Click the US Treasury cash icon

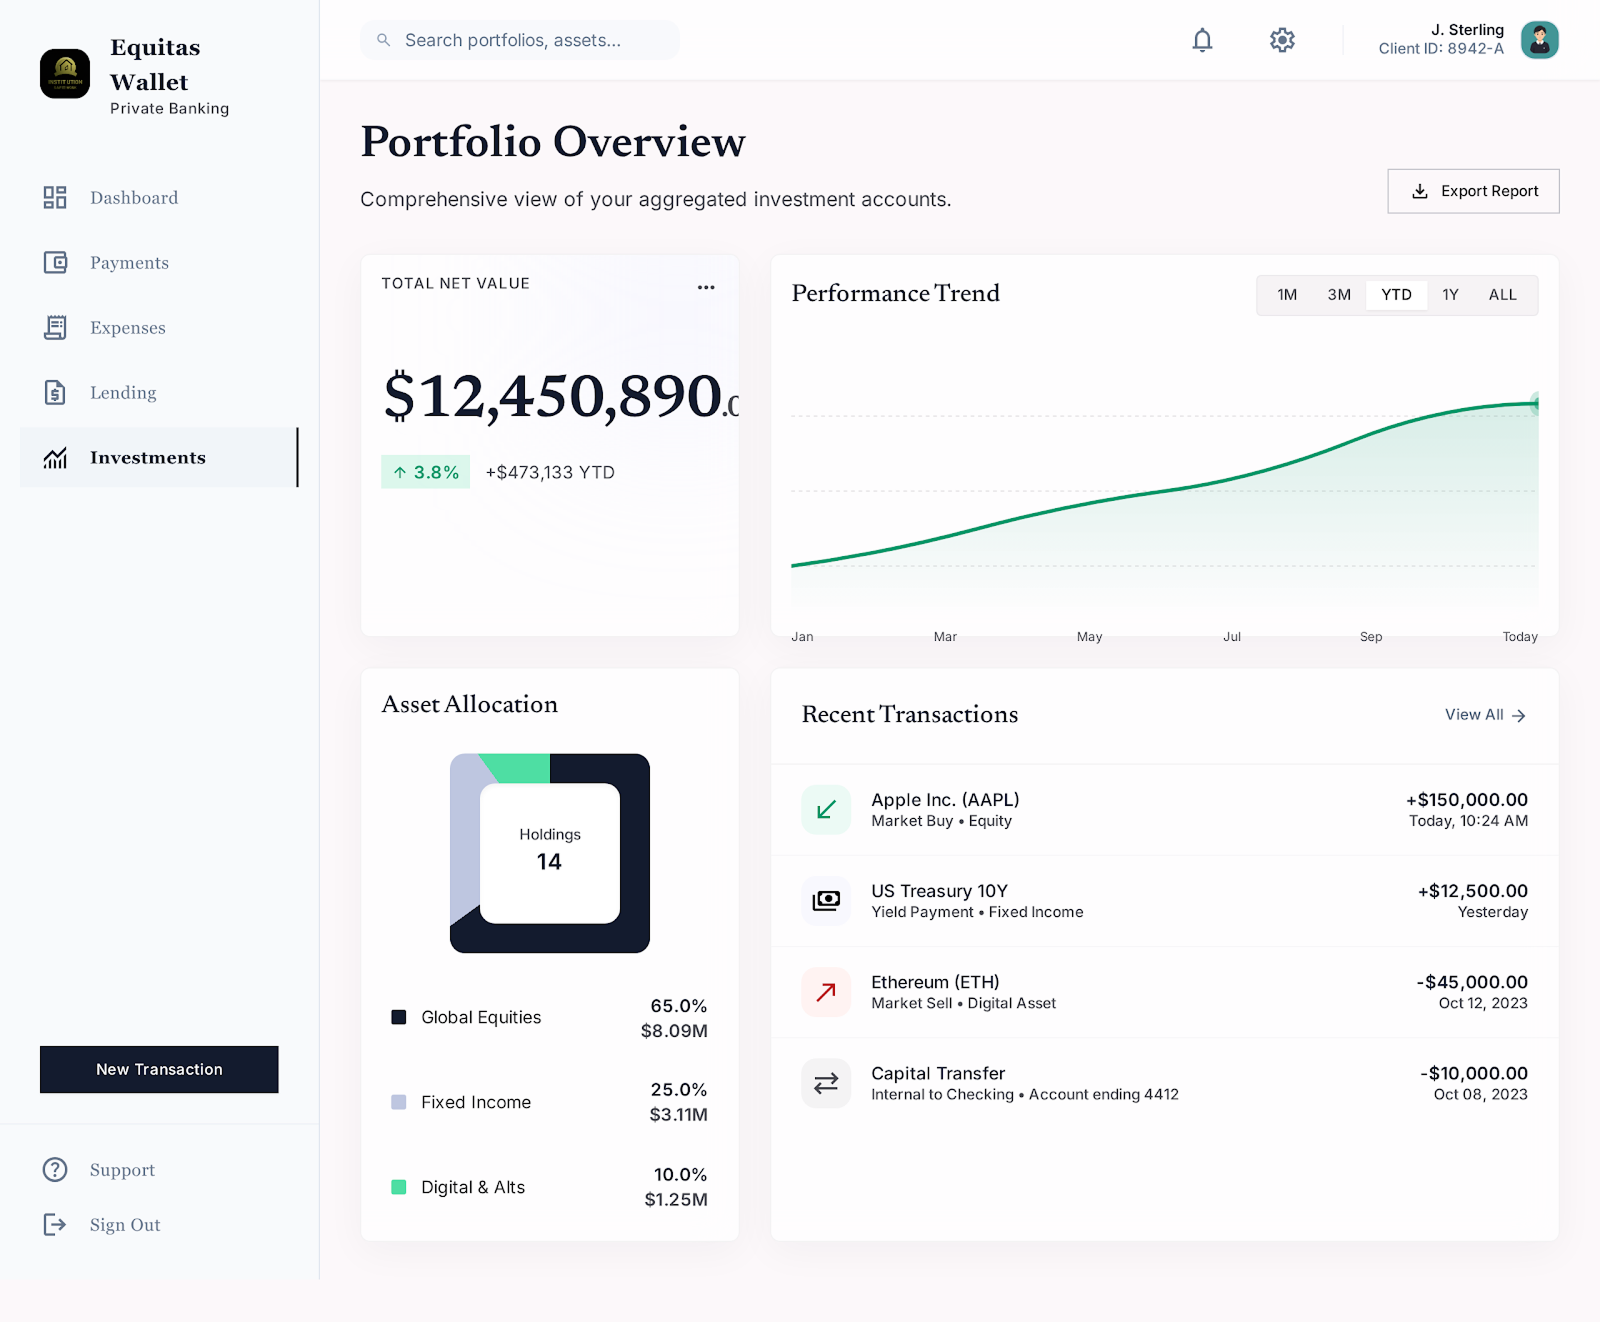(826, 901)
